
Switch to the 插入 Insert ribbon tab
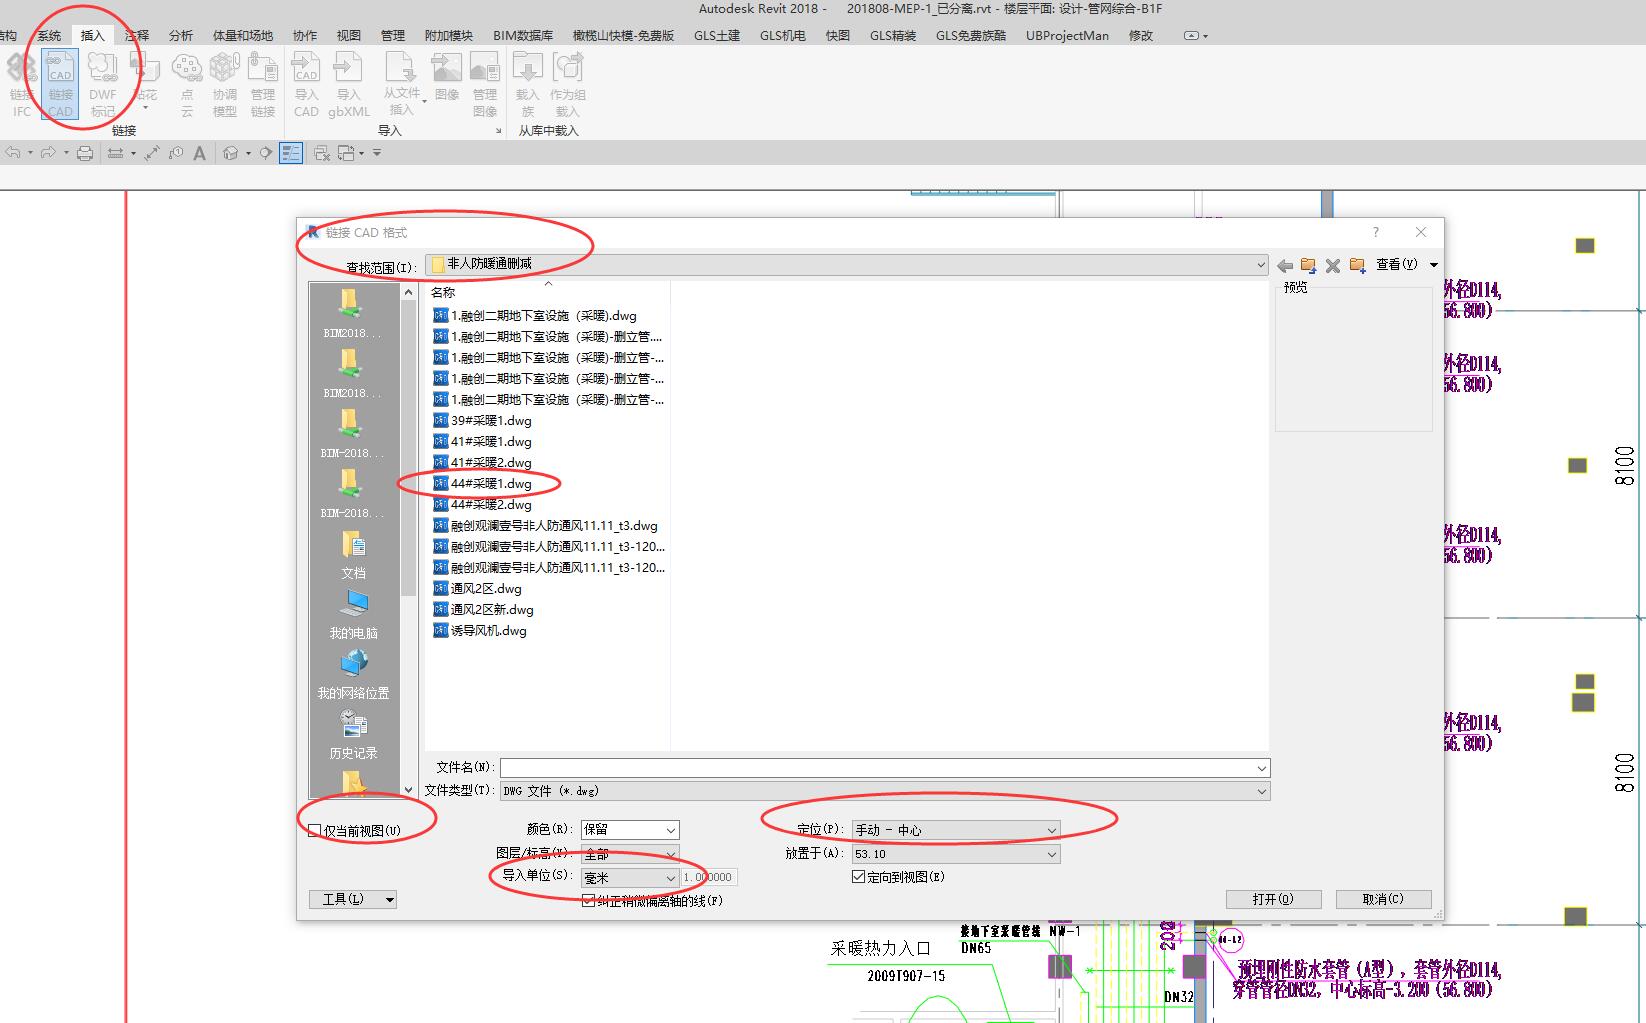coord(92,35)
